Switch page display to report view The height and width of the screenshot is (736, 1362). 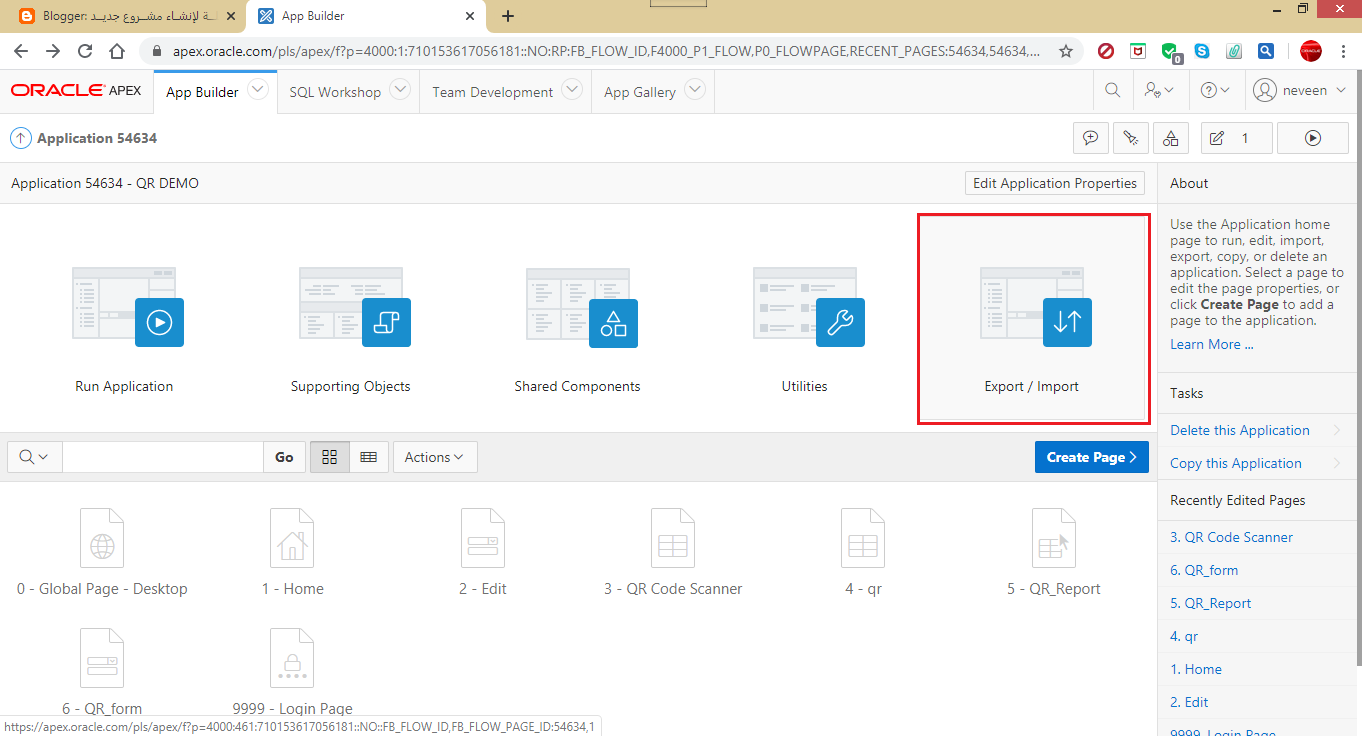coord(369,457)
